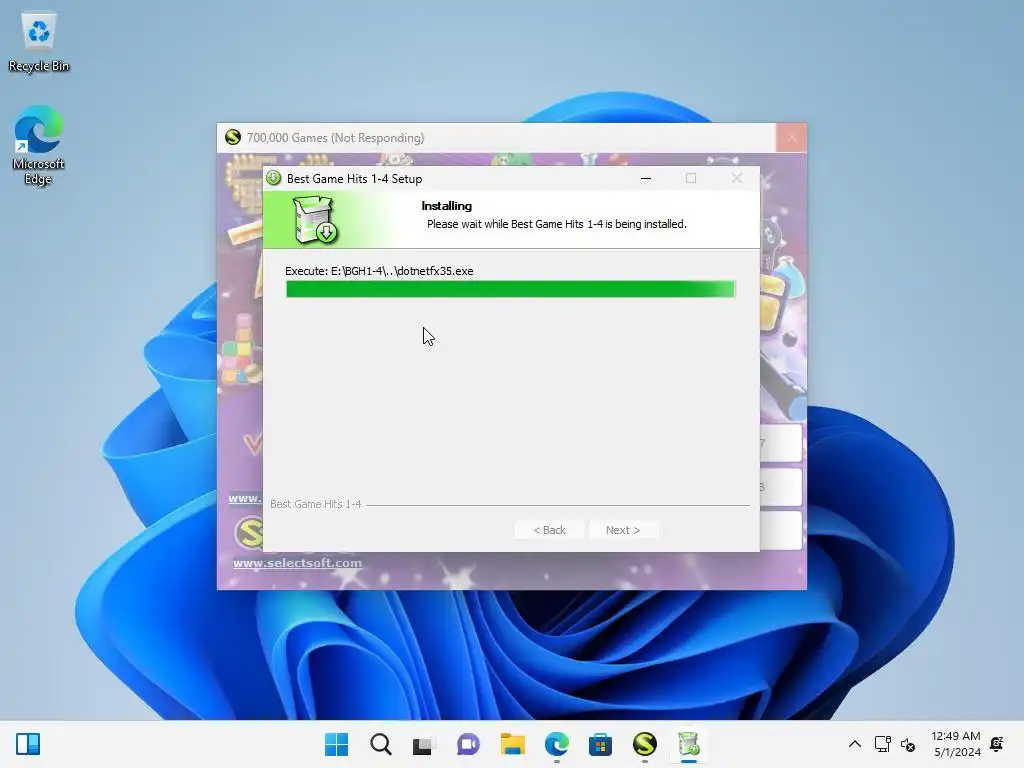Open the muted volume tray icon
Image resolution: width=1024 pixels, height=768 pixels.
point(908,744)
